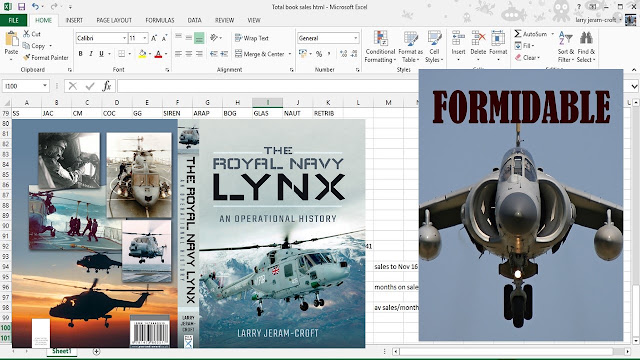This screenshot has height=360, width=640.
Task: Click Increase Decimal icon
Action: click(x=344, y=53)
